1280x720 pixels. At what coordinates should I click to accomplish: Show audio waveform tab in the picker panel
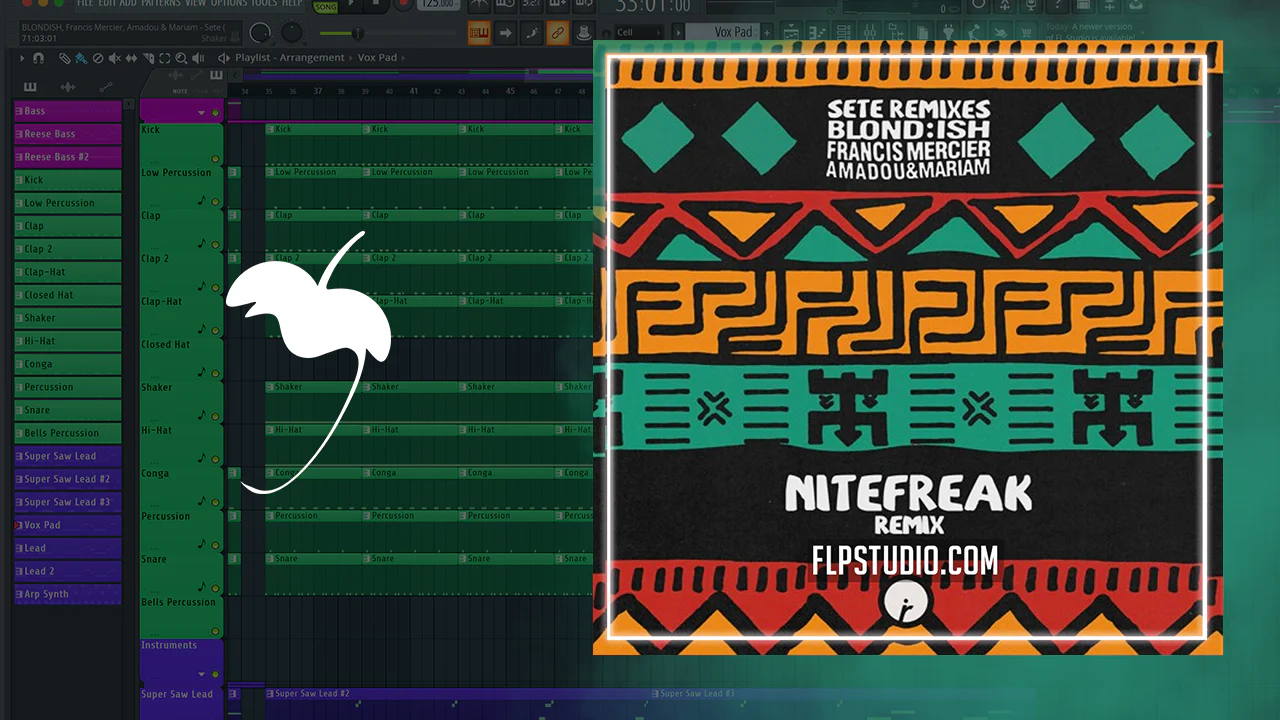tap(68, 87)
